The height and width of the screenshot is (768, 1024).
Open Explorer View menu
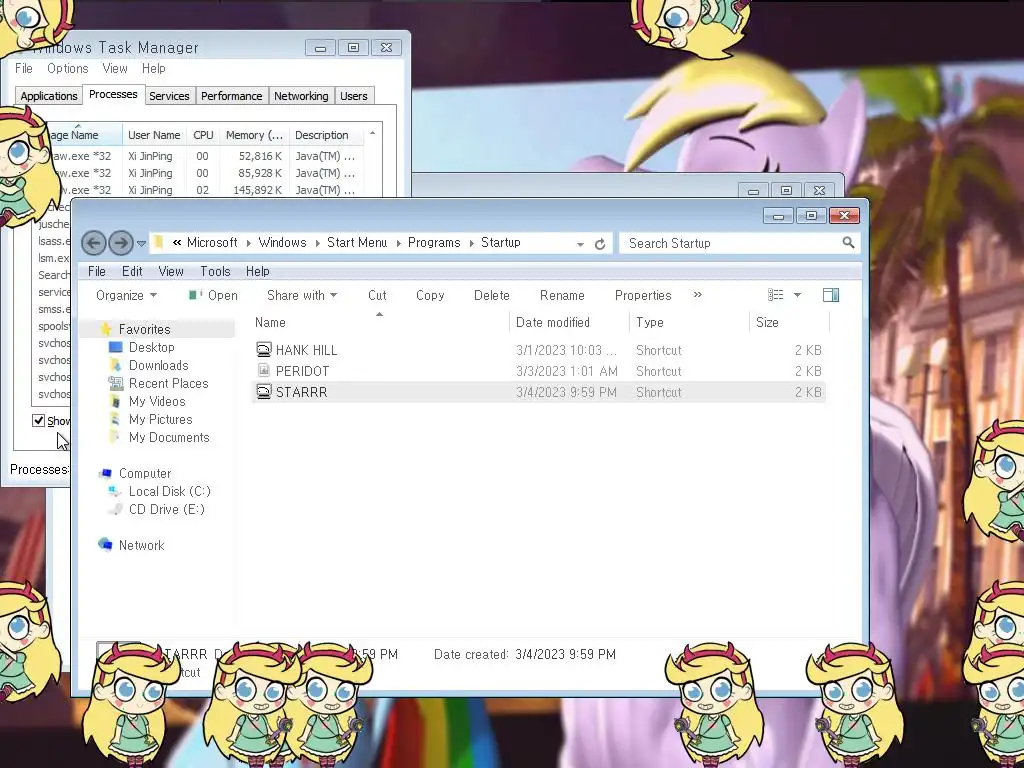tap(170, 271)
